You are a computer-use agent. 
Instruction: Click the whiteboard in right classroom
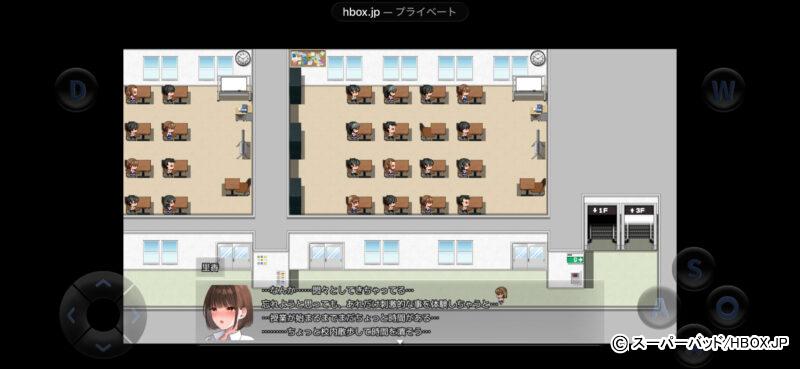click(x=529, y=84)
